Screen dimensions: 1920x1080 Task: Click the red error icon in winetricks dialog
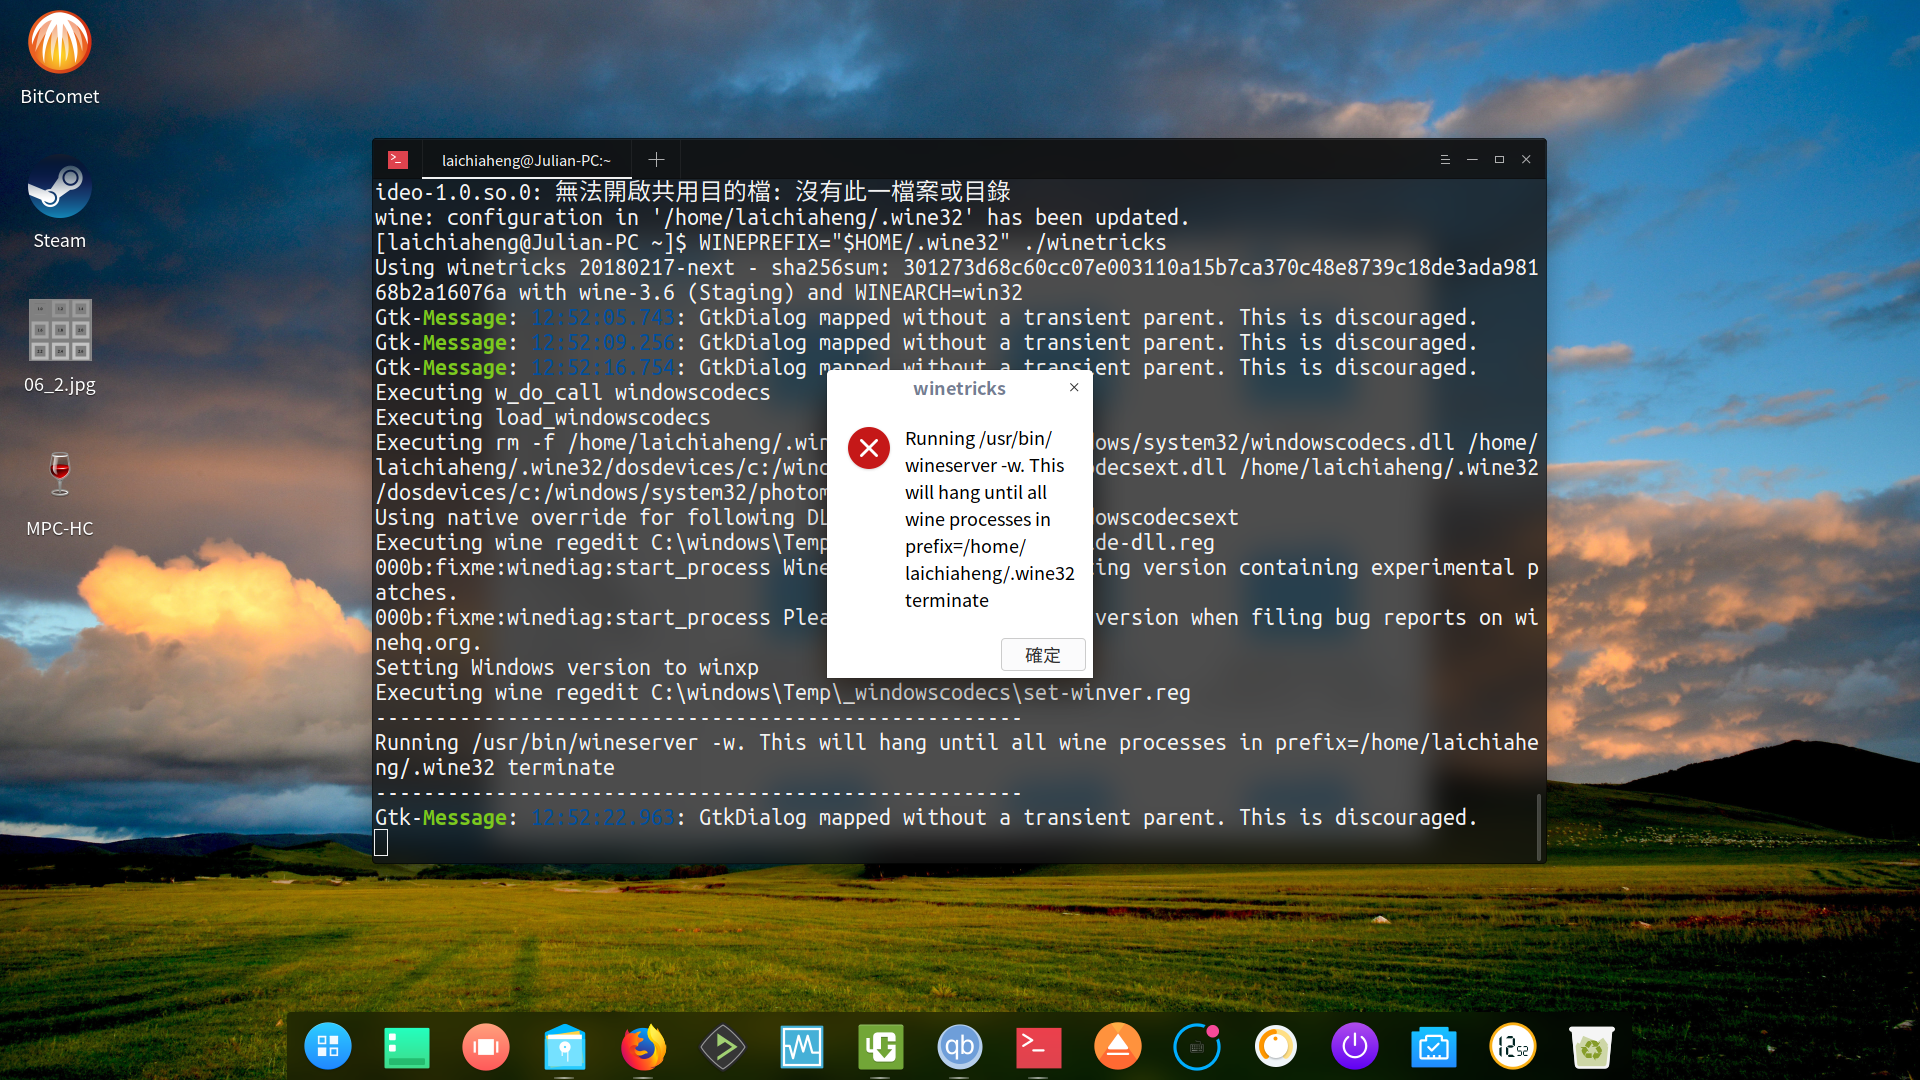point(869,448)
